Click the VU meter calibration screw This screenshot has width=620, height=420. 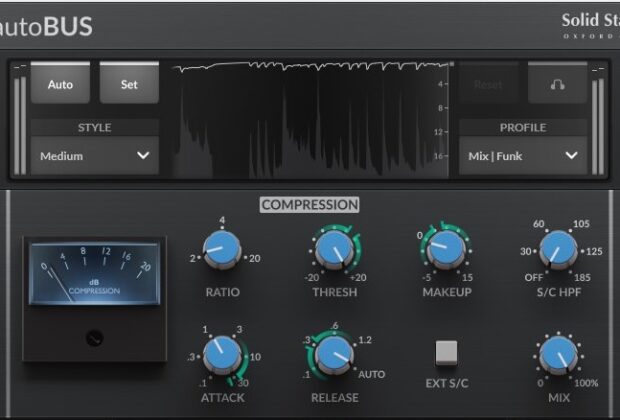[94, 337]
